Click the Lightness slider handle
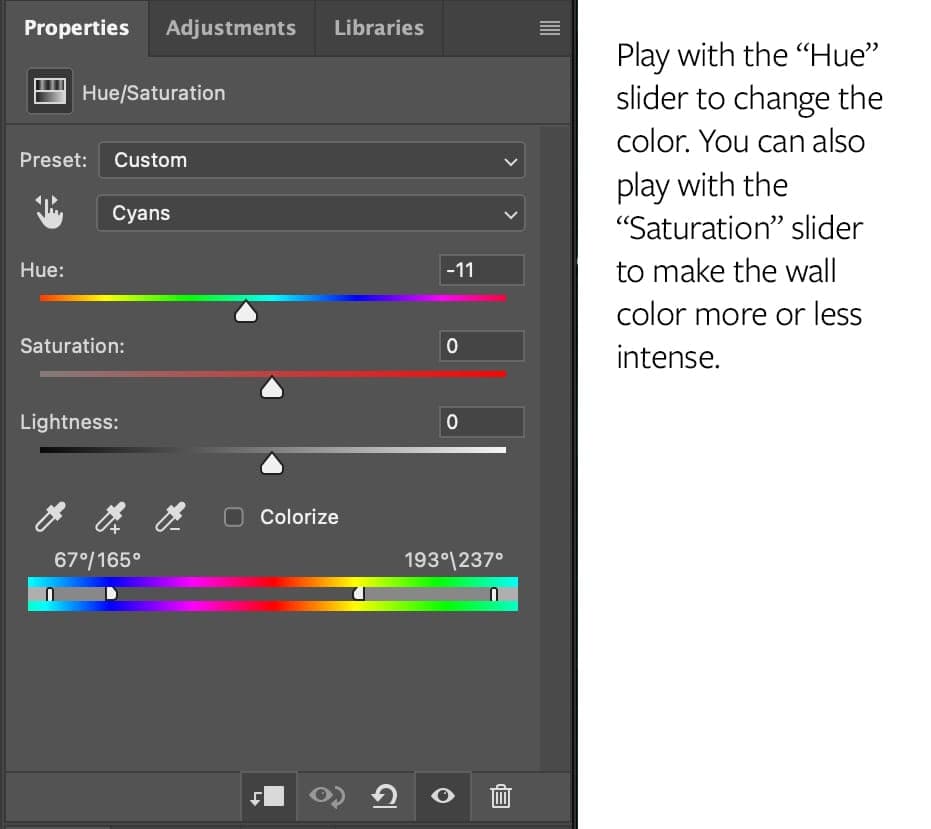The width and height of the screenshot is (931, 829). click(271, 463)
